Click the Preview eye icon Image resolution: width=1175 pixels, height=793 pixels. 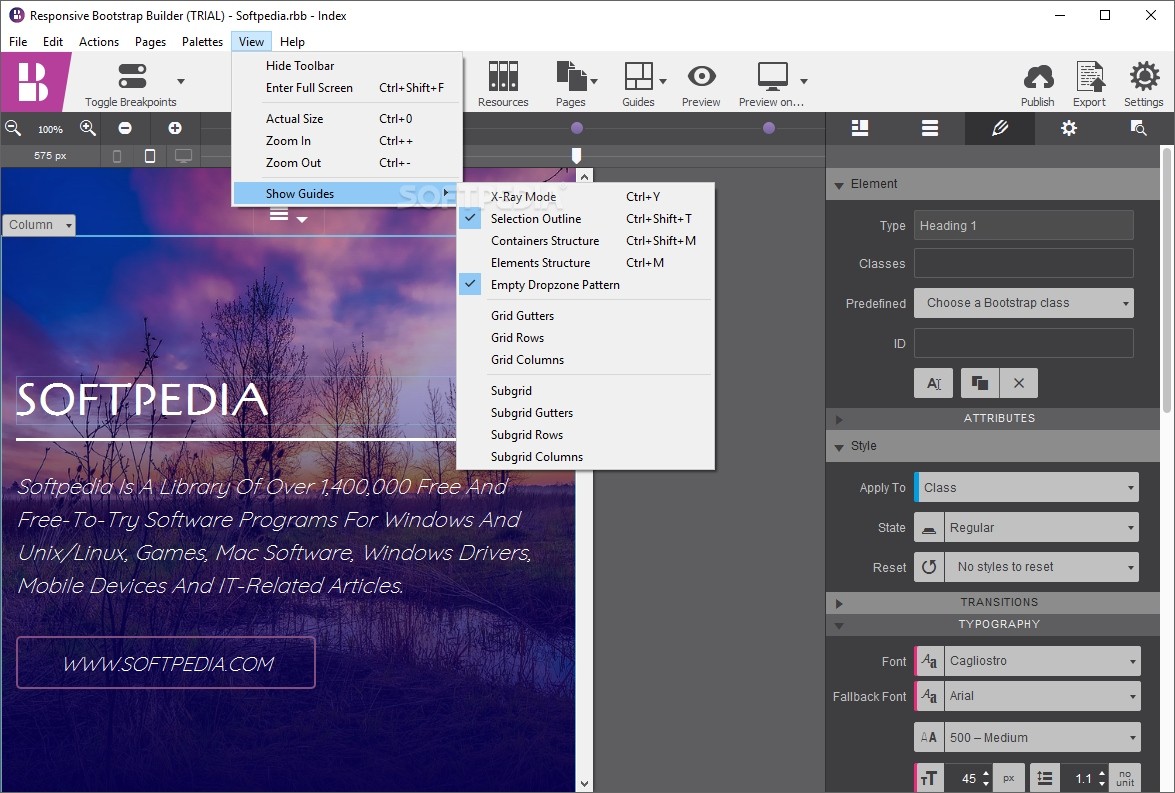(x=701, y=78)
